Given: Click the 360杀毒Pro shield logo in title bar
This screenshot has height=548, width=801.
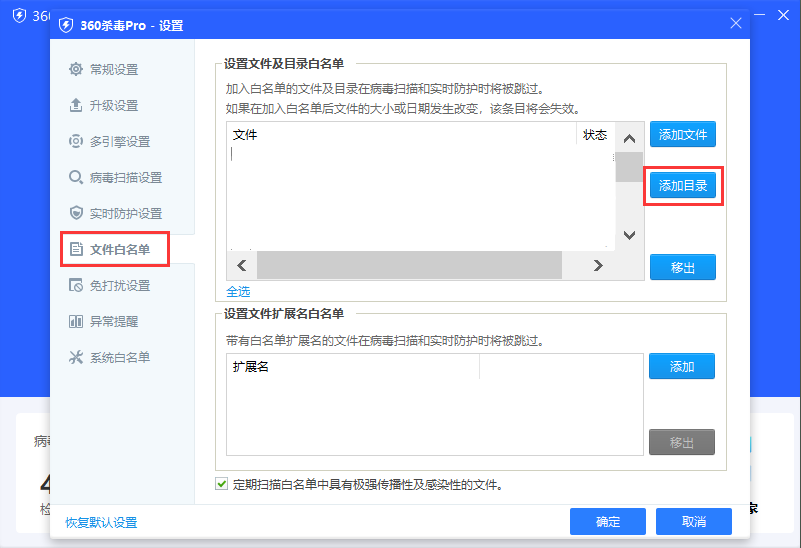Looking at the screenshot, I should [x=66, y=25].
